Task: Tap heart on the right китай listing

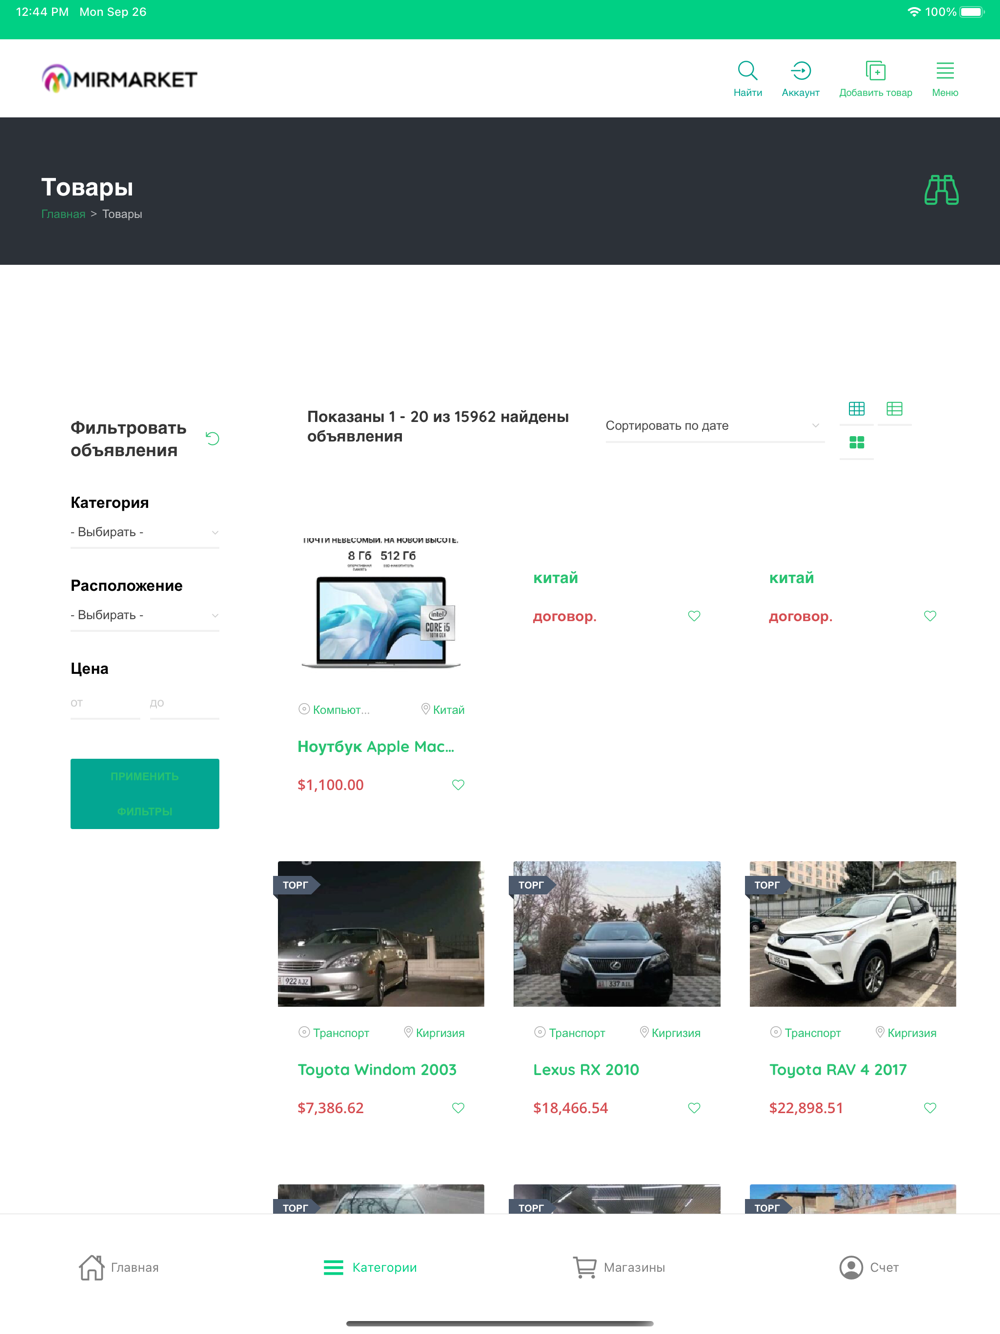Action: (x=930, y=616)
